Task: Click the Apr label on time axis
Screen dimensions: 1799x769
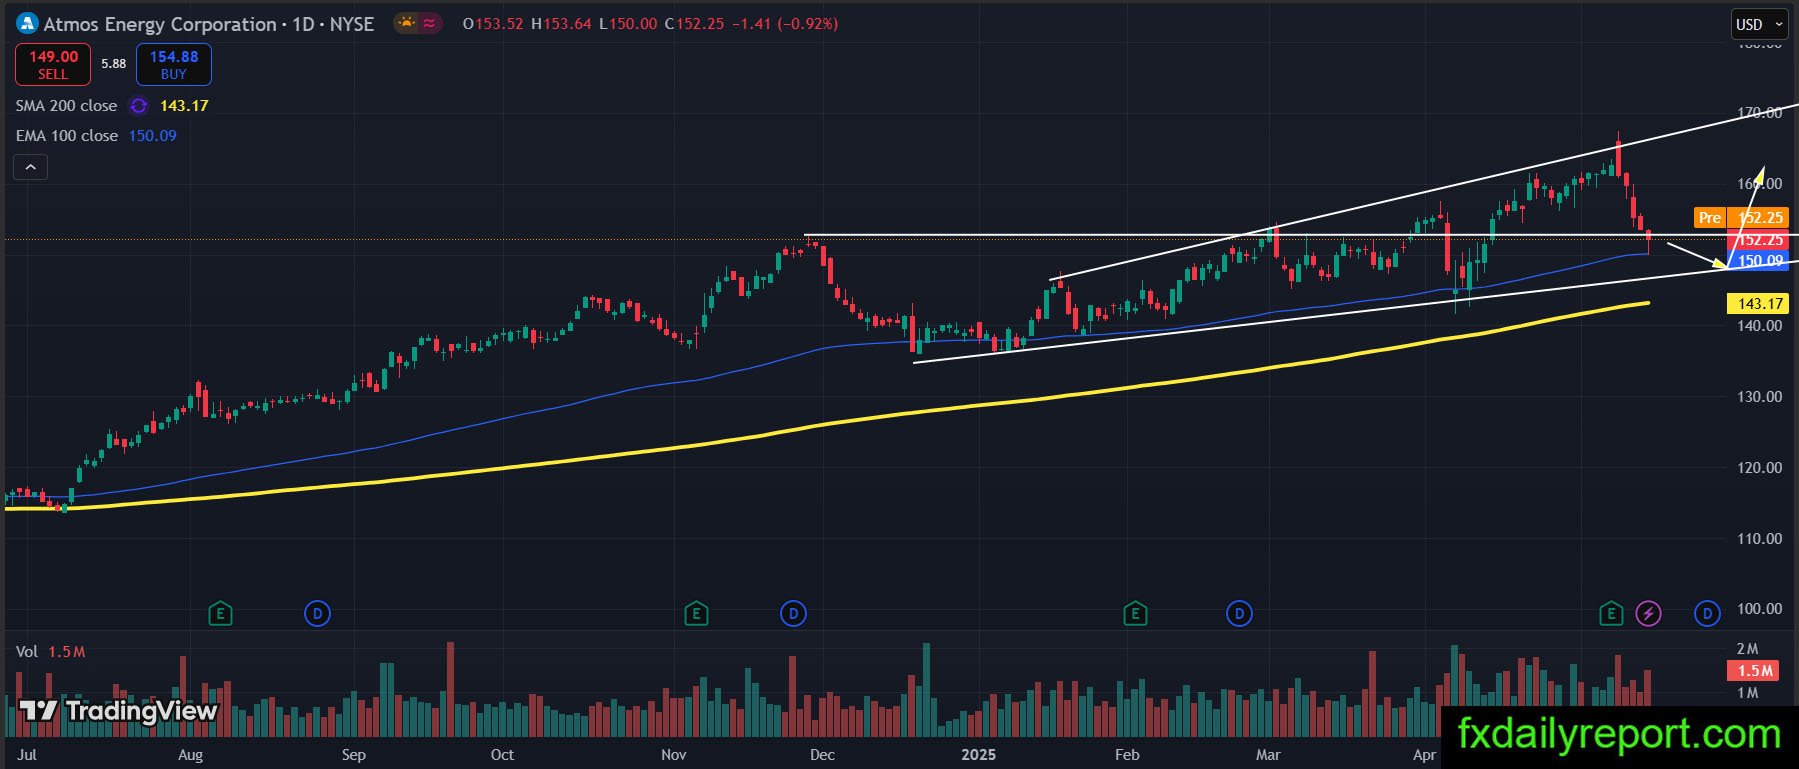Action: click(x=1425, y=755)
